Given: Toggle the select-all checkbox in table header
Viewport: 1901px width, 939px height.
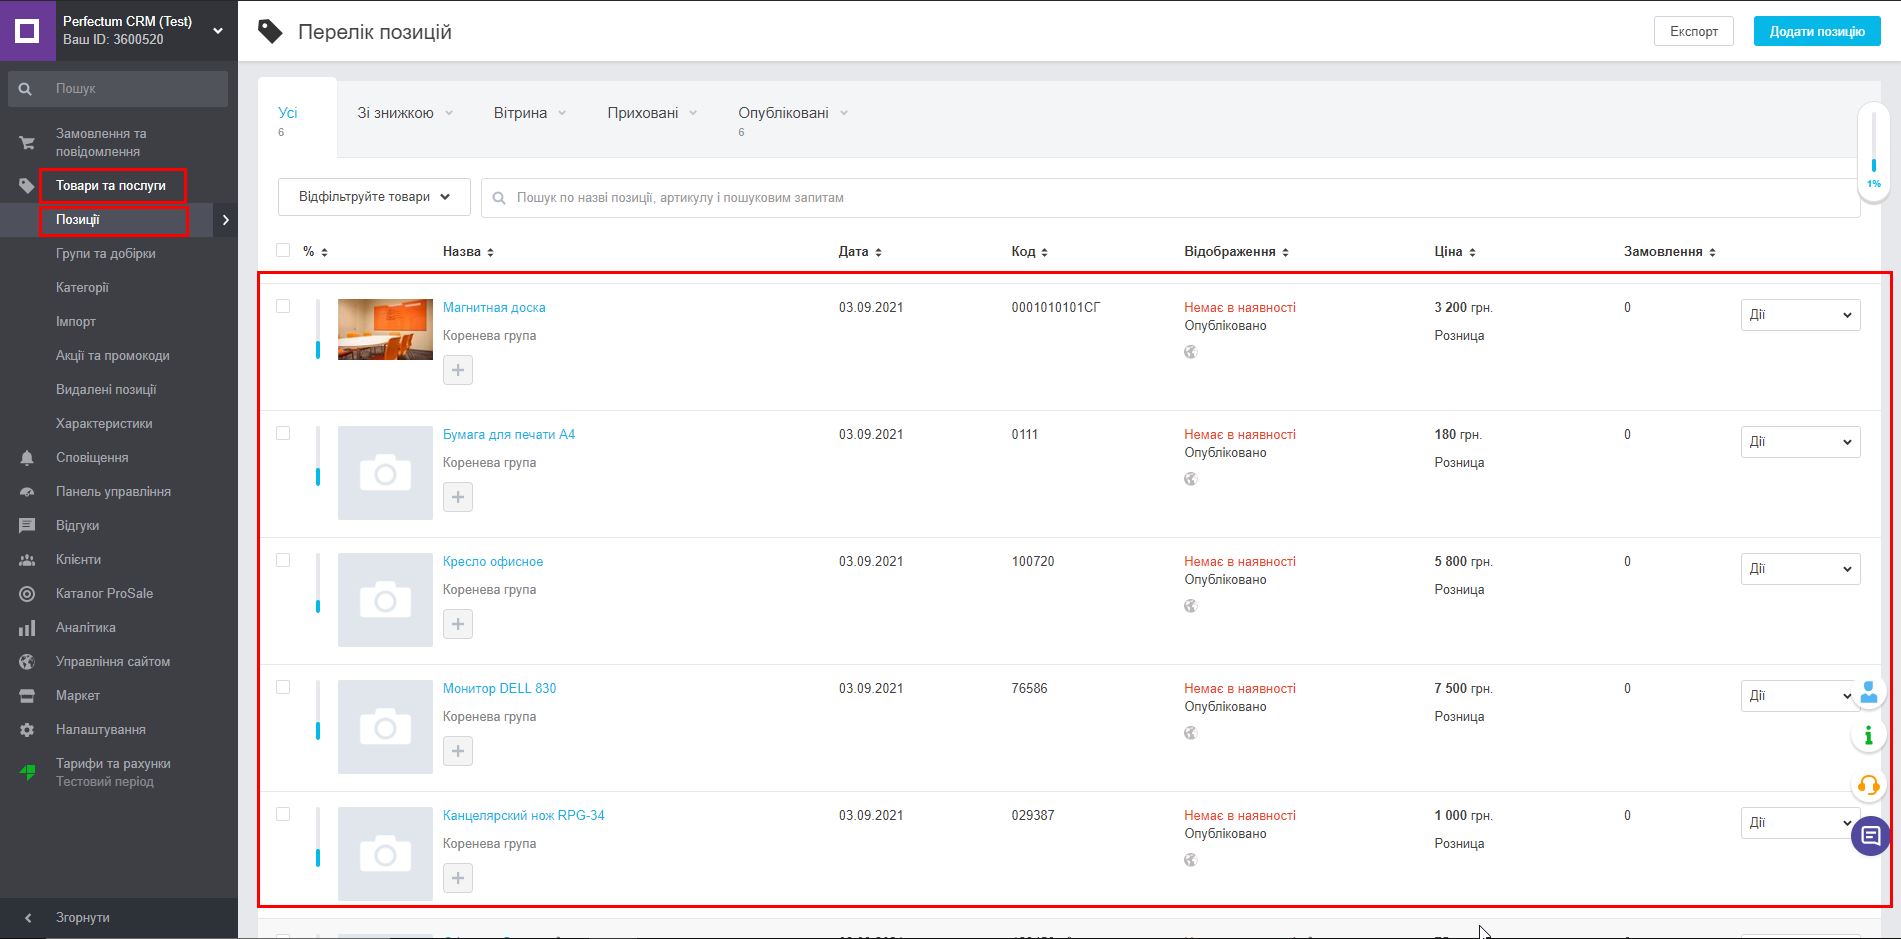Looking at the screenshot, I should 283,250.
